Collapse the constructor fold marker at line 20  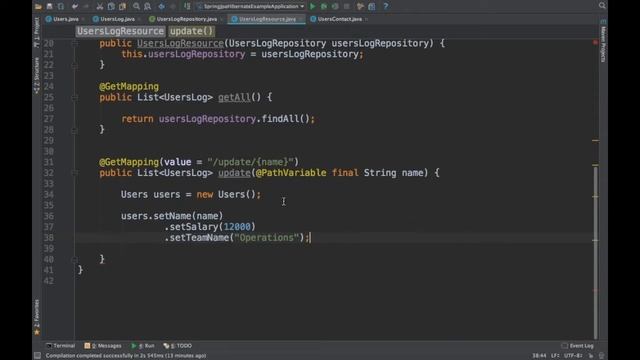click(75, 44)
